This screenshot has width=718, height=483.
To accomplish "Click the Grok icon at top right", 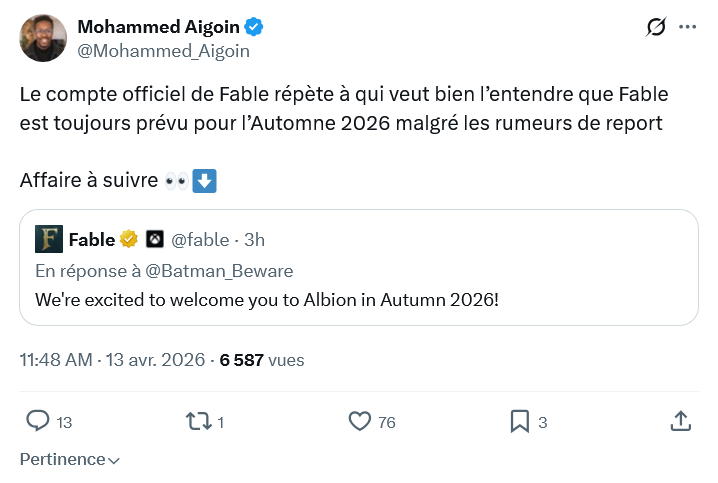I will 656,27.
